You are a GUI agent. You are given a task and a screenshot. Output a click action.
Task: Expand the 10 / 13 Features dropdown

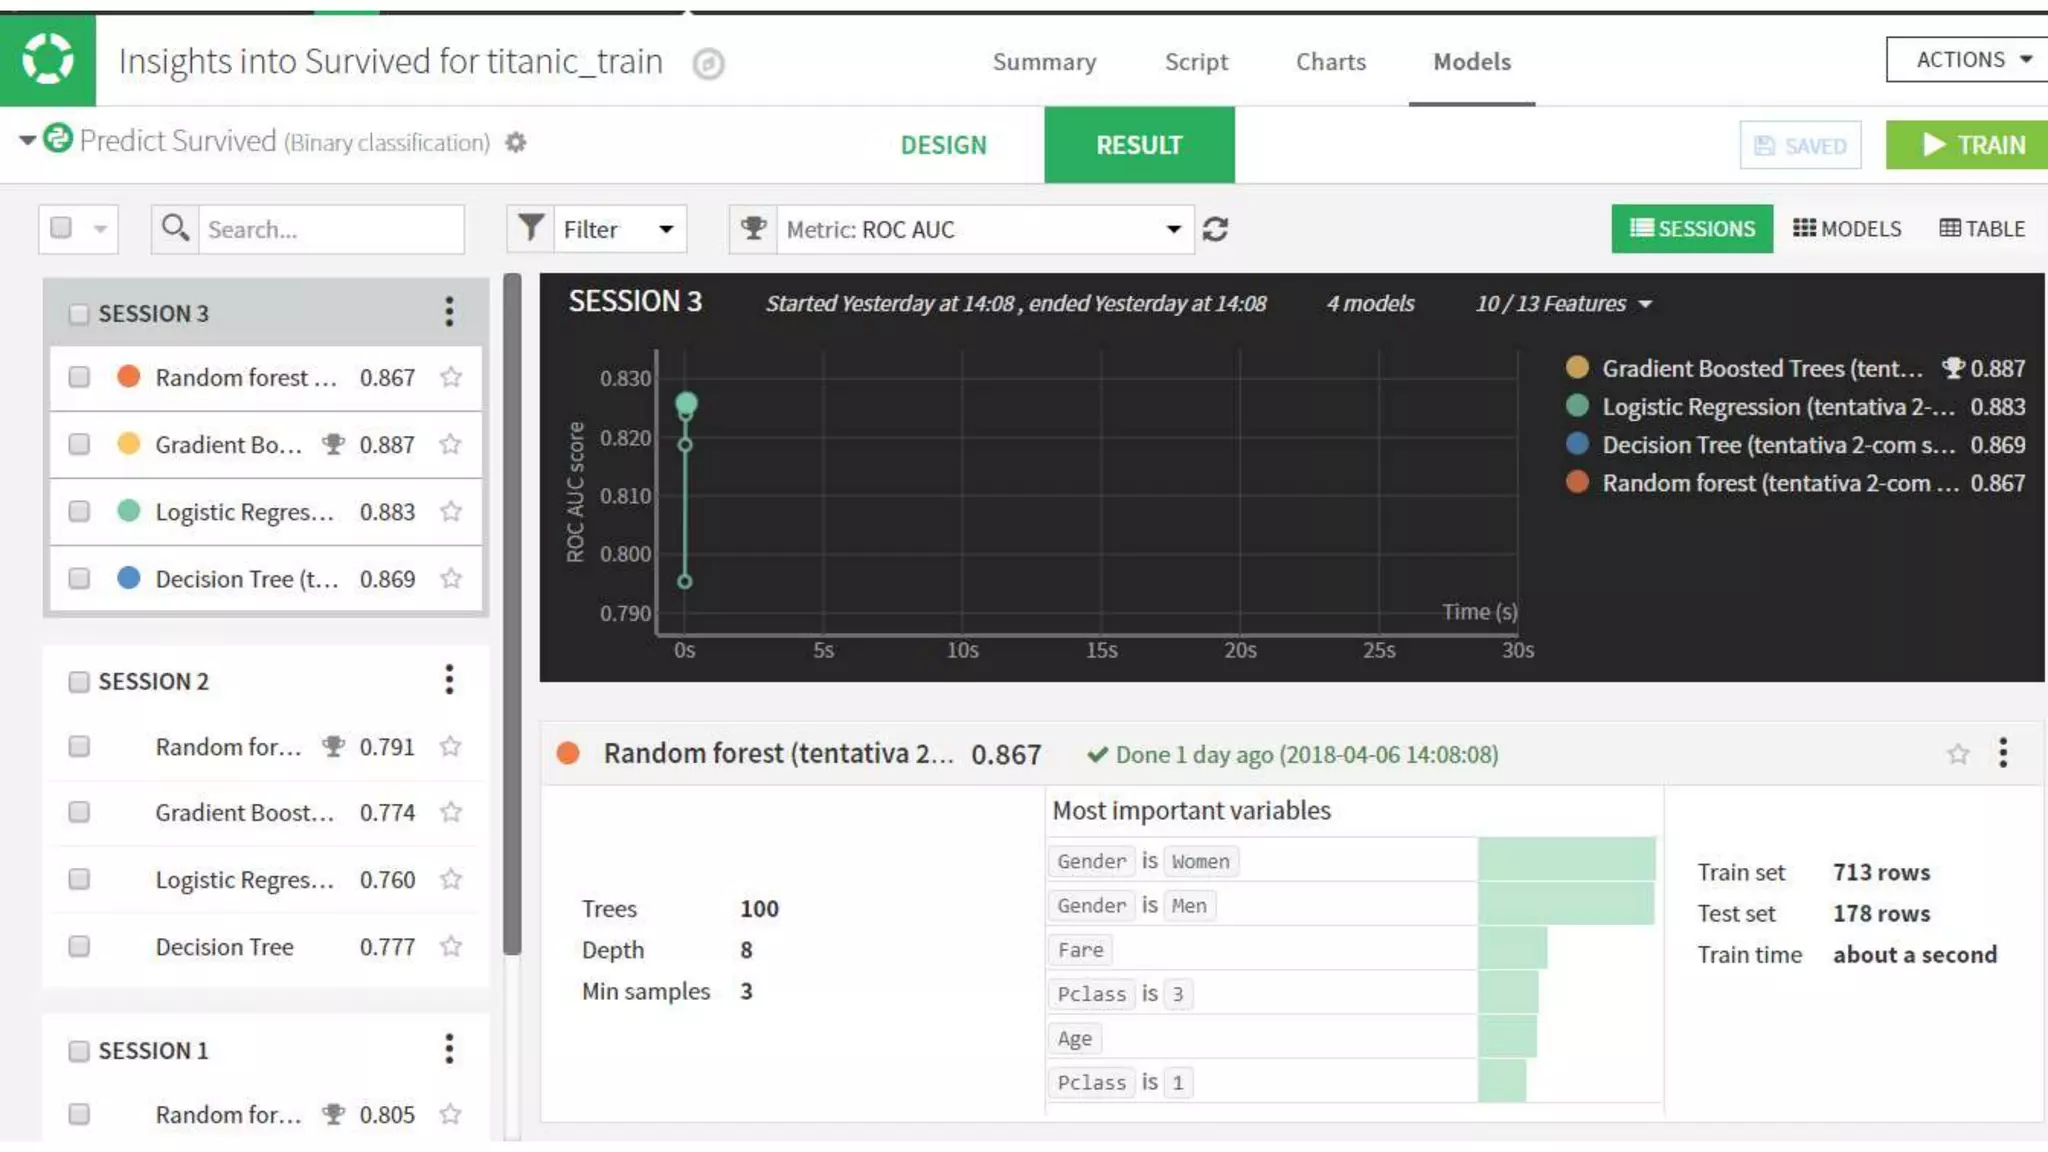tap(1562, 303)
